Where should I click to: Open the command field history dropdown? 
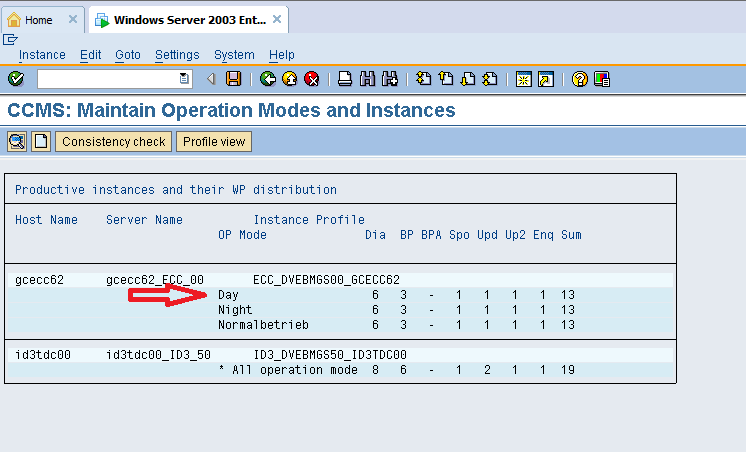[x=184, y=79]
